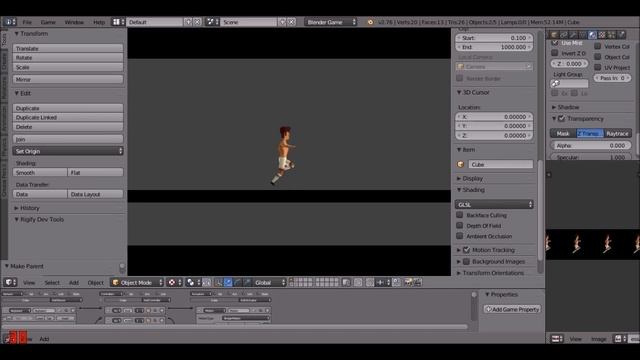Screen dimensions: 640x360
Task: Open the Object properties tab icon
Action: click(x=554, y=35)
